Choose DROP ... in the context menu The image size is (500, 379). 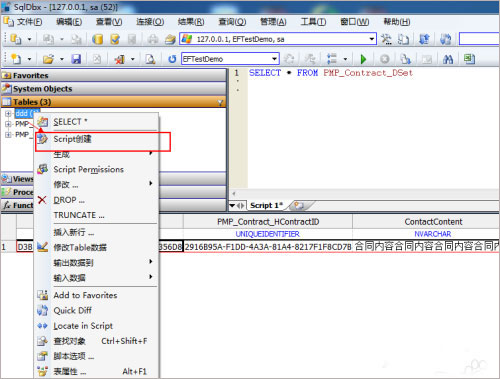tap(97, 200)
